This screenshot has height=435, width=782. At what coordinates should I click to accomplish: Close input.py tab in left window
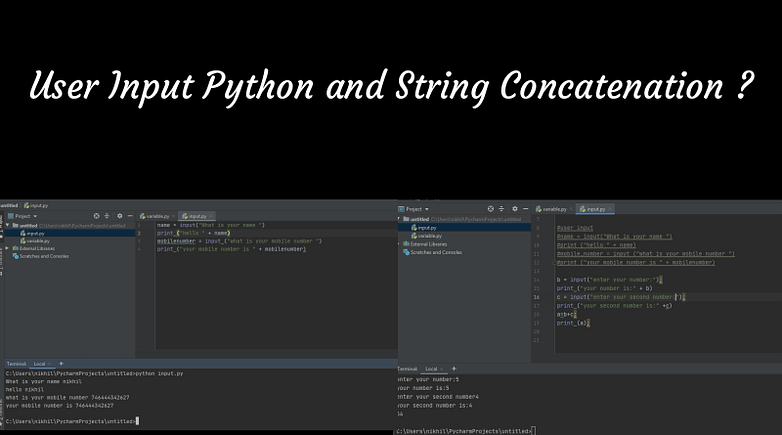tap(211, 216)
